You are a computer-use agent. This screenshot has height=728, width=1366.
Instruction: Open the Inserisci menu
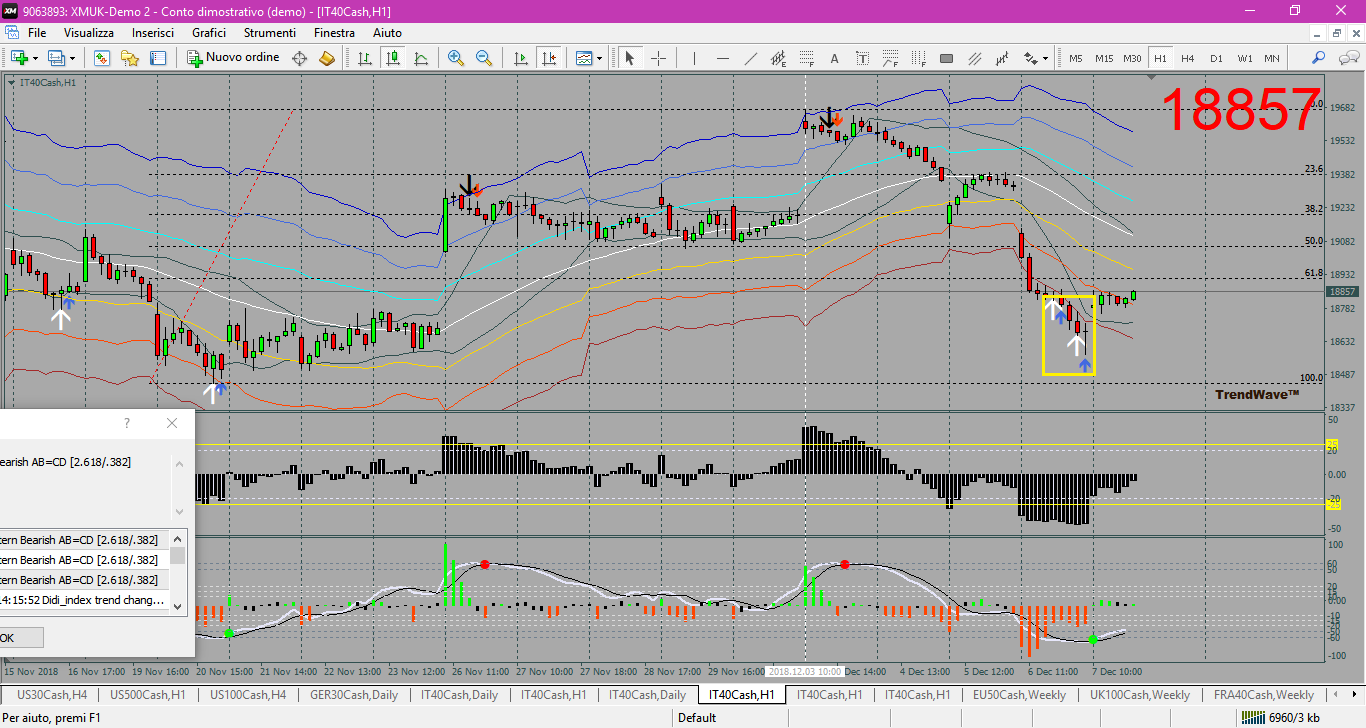(153, 33)
